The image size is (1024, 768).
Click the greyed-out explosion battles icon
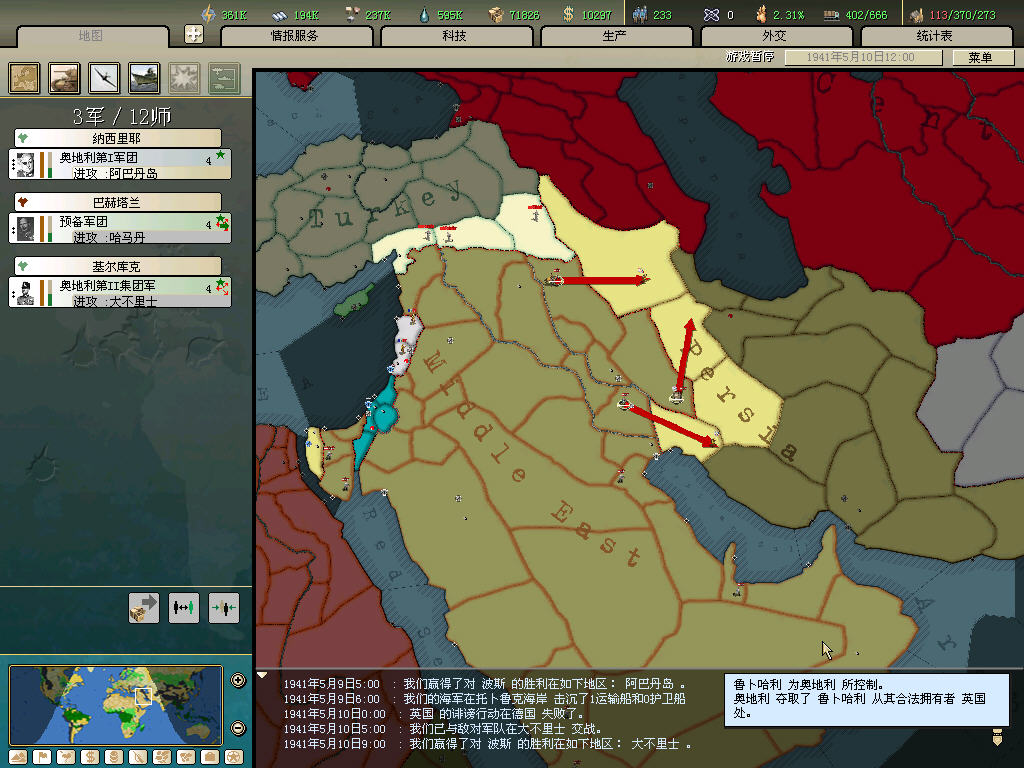(x=184, y=78)
